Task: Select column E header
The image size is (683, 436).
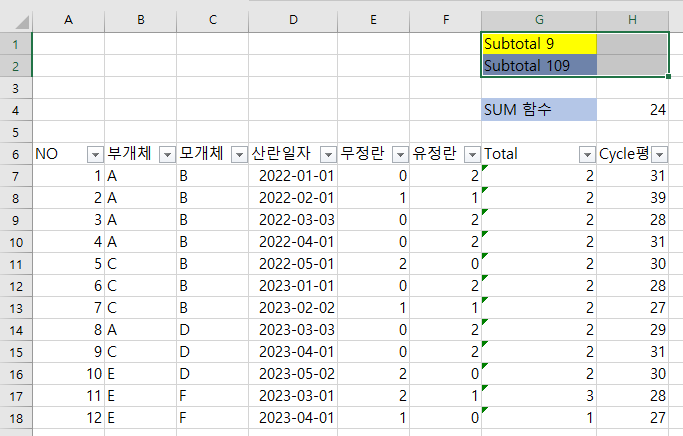Action: [373, 20]
